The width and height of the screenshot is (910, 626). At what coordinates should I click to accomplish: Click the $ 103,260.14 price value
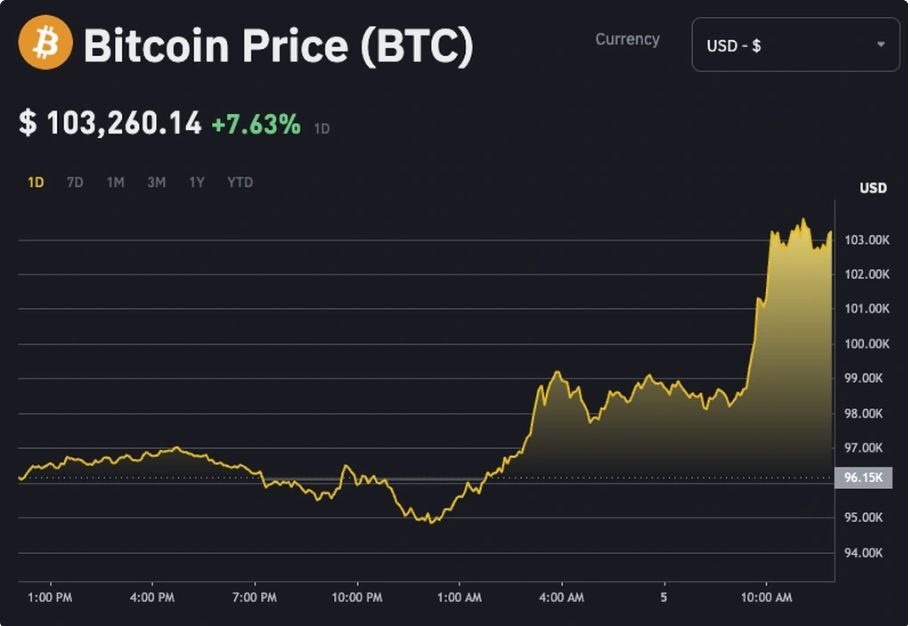coord(110,124)
